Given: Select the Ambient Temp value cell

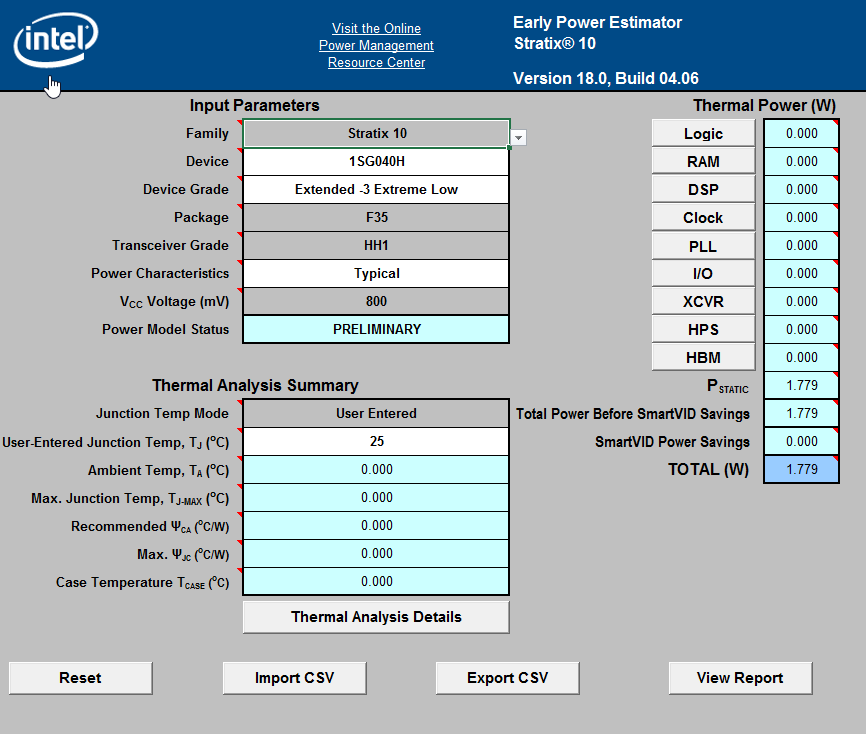Looking at the screenshot, I should pos(376,469).
